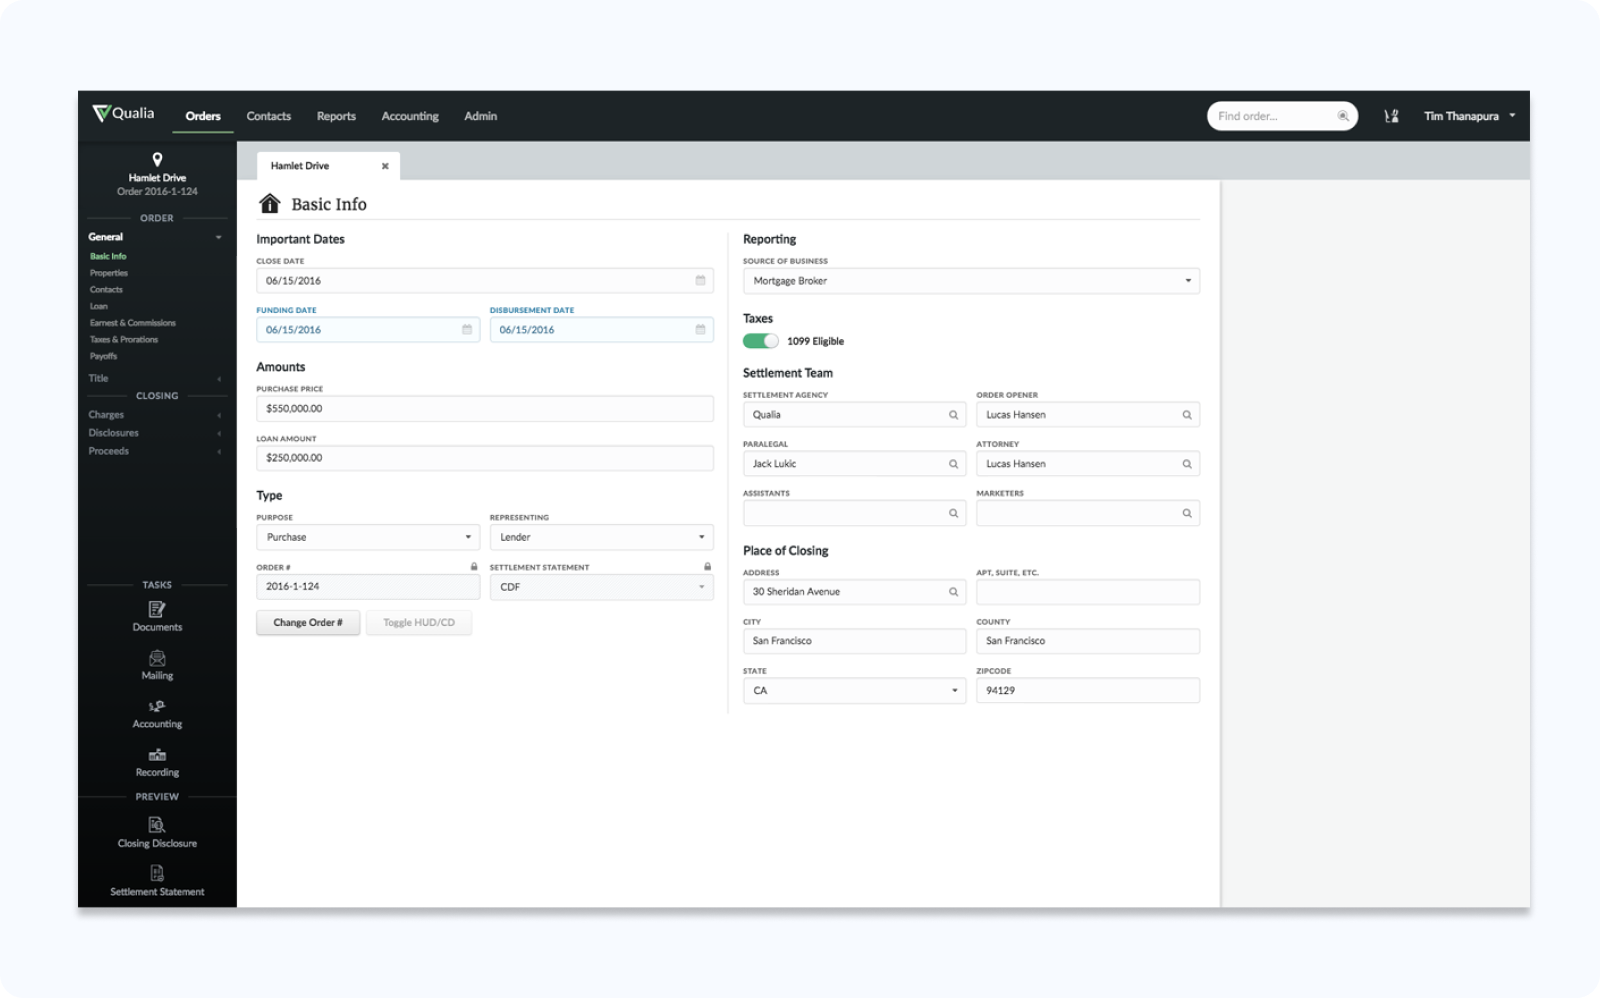Enable the 1099 Eligible toggle

[x=760, y=340]
